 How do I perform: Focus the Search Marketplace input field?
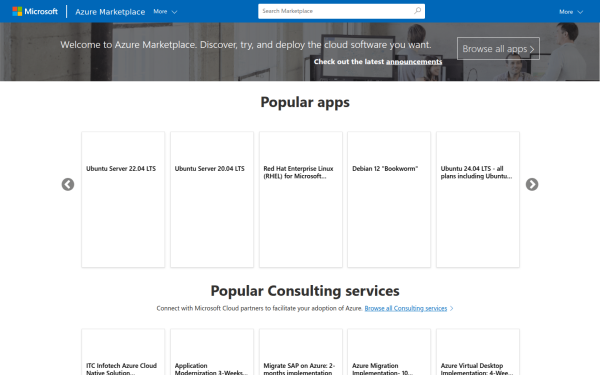(335, 11)
